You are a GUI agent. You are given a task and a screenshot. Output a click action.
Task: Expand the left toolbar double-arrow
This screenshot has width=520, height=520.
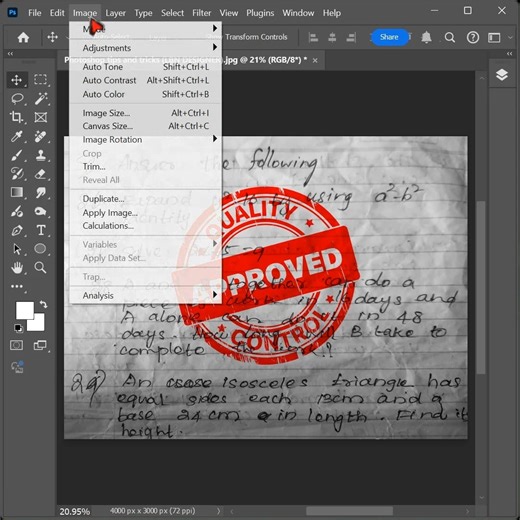pos(10,54)
